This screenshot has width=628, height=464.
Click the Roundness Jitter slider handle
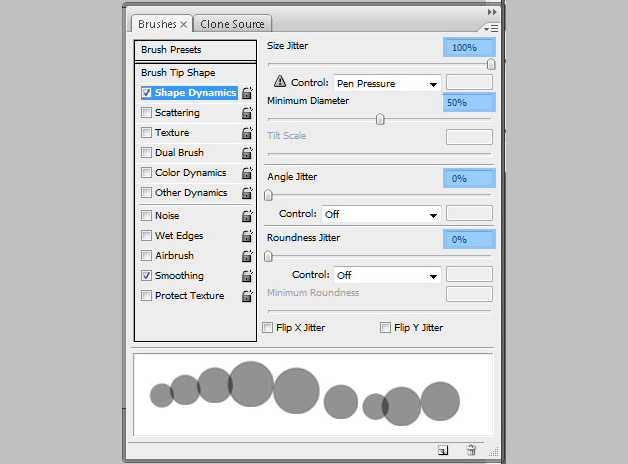coord(268,256)
